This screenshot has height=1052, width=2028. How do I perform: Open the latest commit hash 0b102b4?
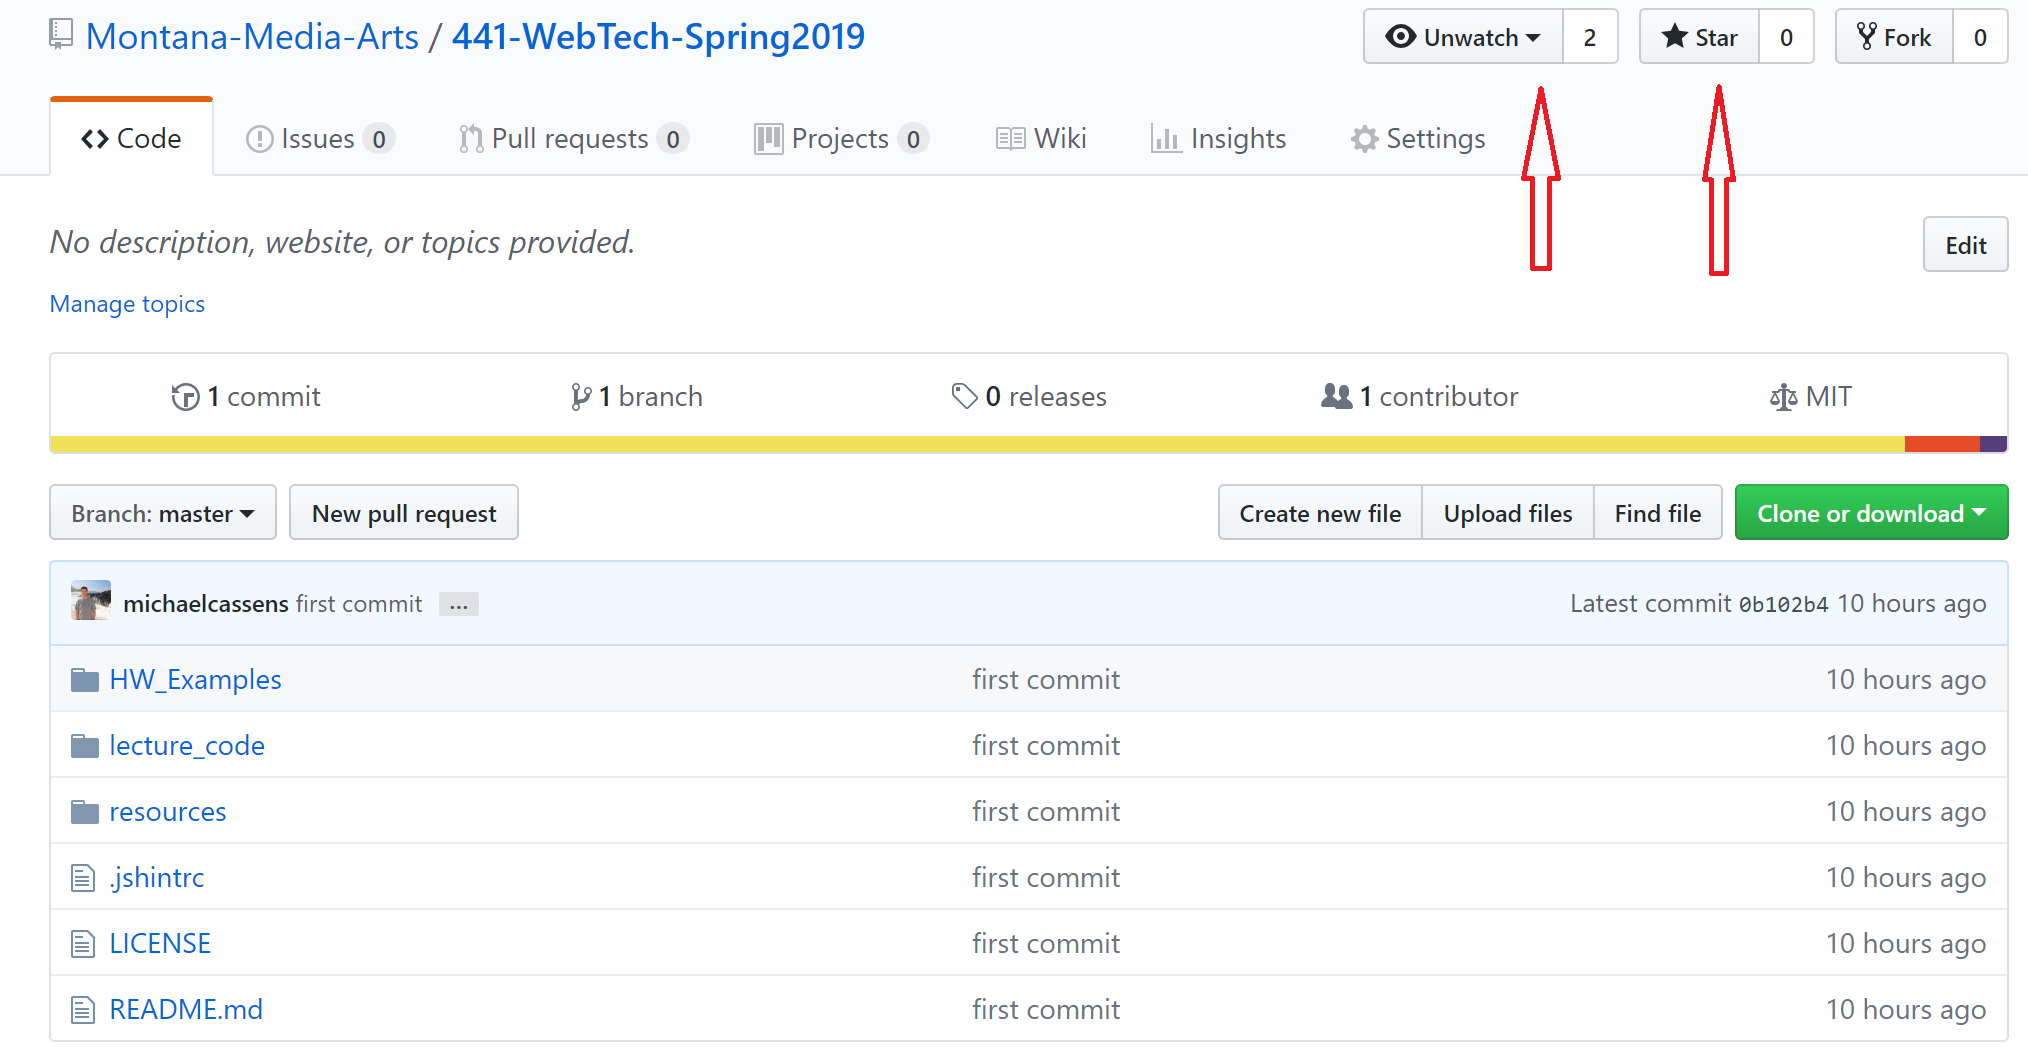click(1783, 604)
